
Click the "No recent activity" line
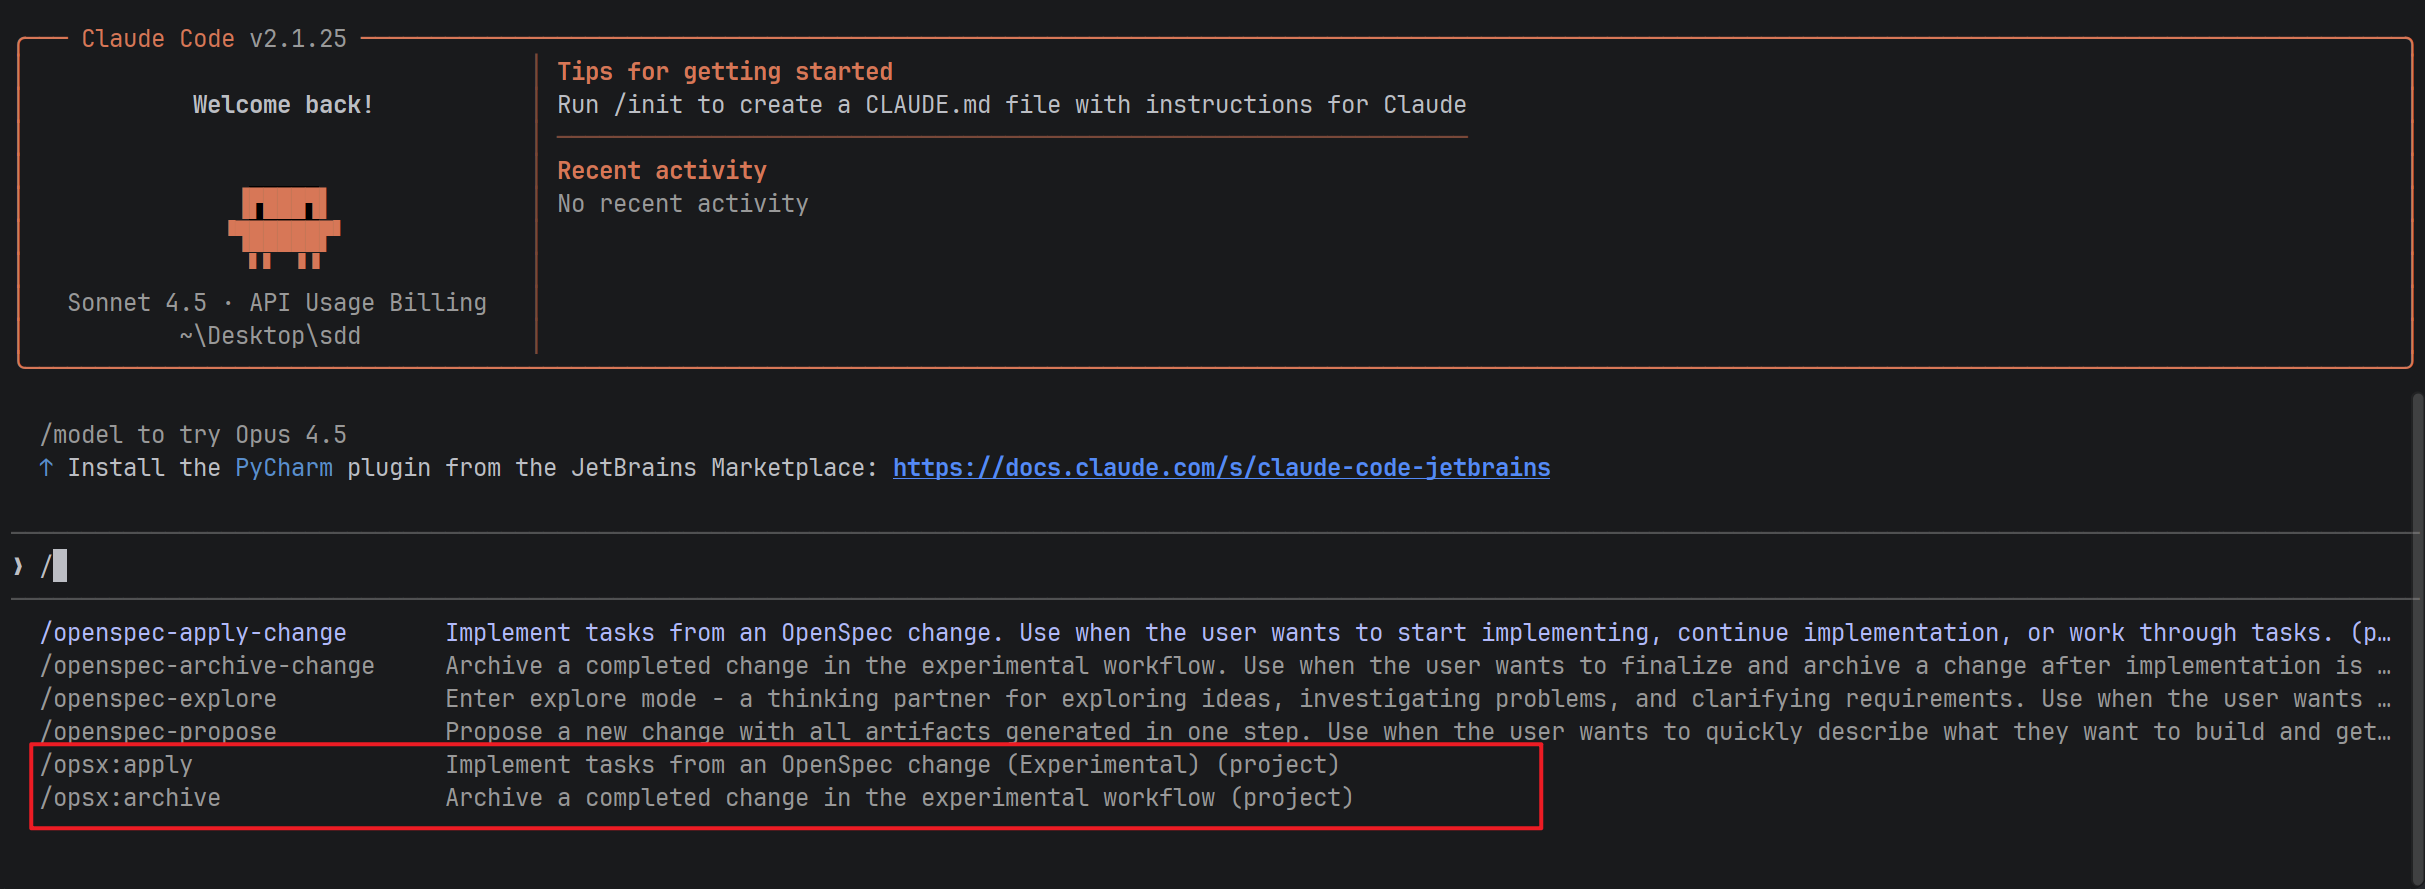click(683, 204)
